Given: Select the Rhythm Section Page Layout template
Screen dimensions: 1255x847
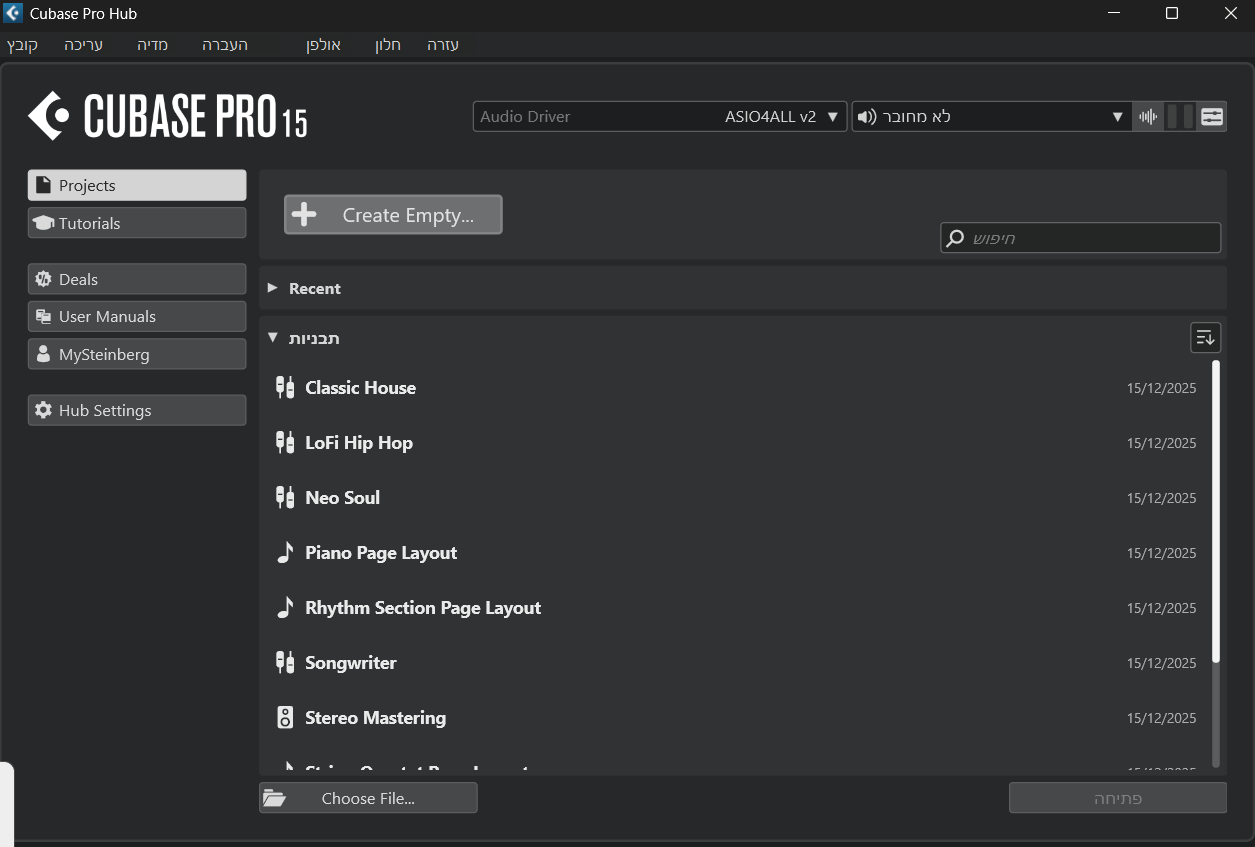Looking at the screenshot, I should click(735, 608).
